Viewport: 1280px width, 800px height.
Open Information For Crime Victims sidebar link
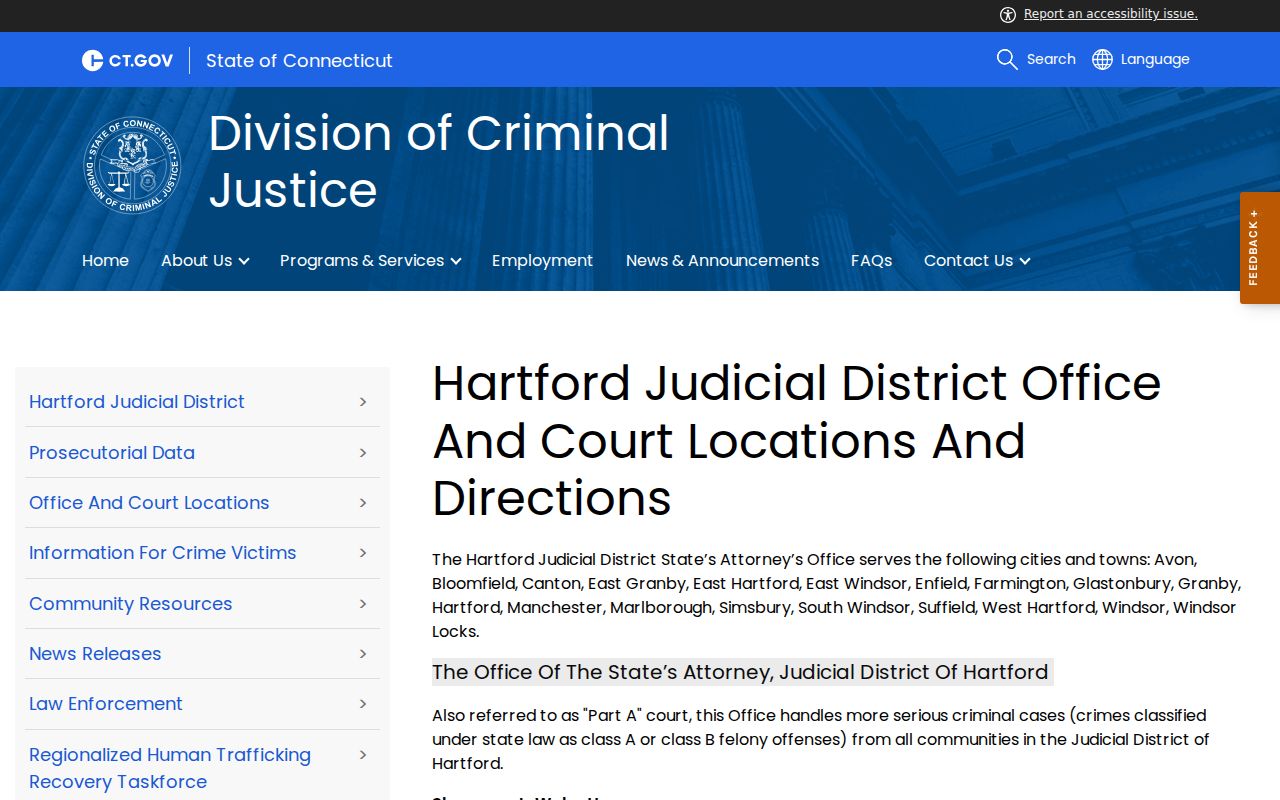[x=163, y=552]
